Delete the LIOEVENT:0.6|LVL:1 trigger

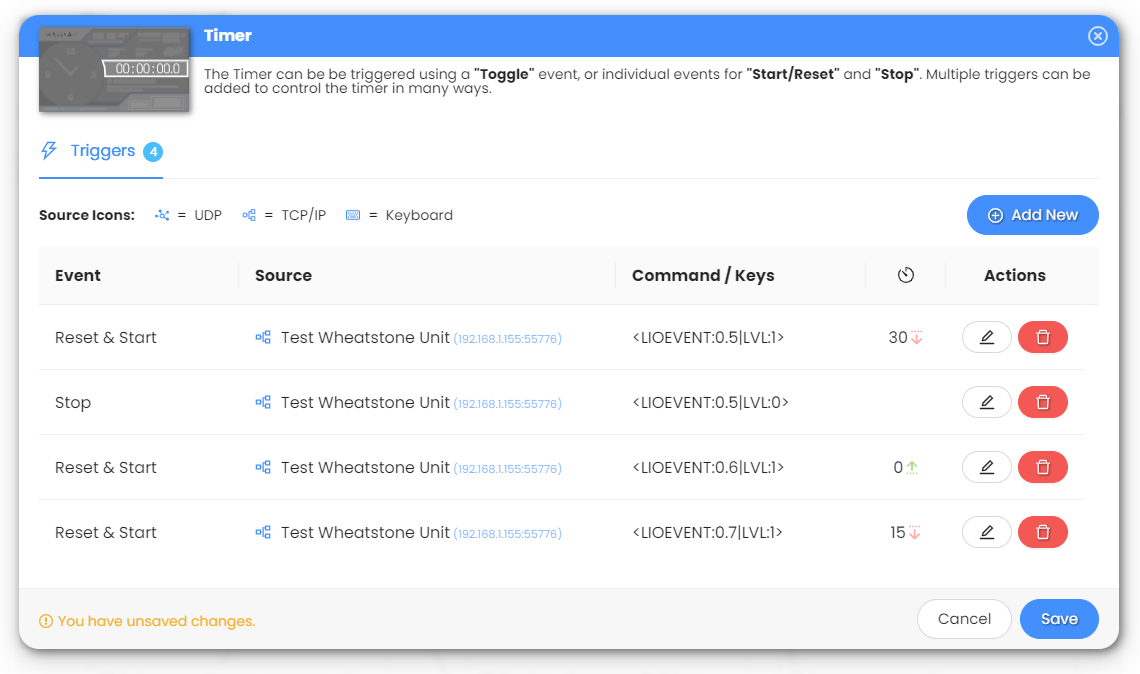point(1042,468)
